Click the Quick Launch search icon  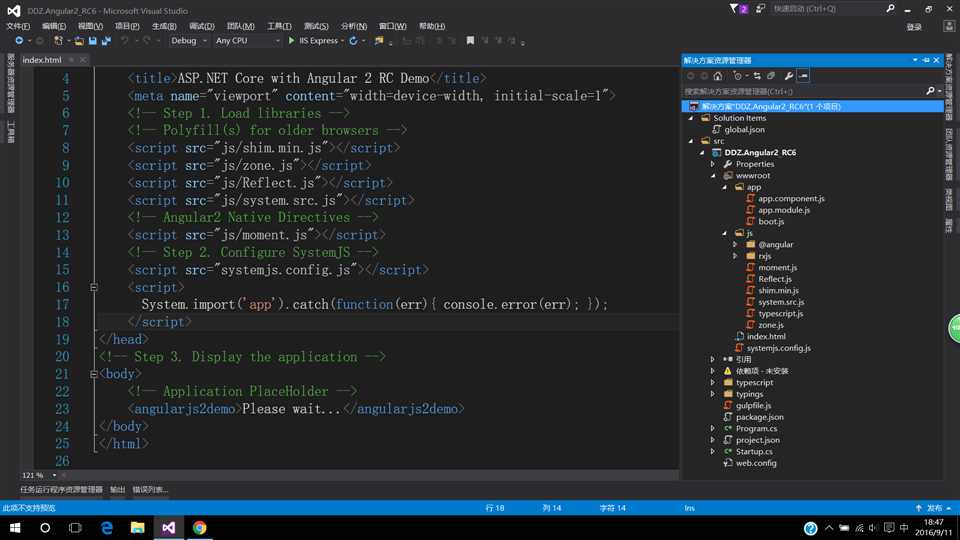click(x=890, y=9)
